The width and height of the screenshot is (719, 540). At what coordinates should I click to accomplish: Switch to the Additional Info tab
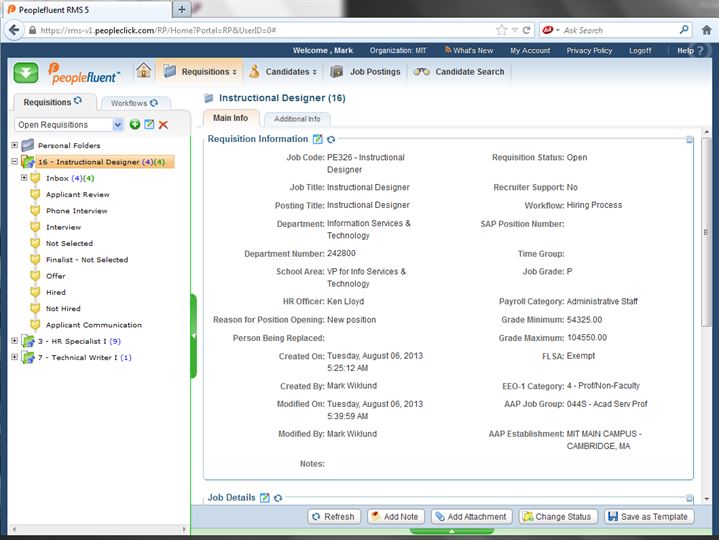[x=297, y=119]
